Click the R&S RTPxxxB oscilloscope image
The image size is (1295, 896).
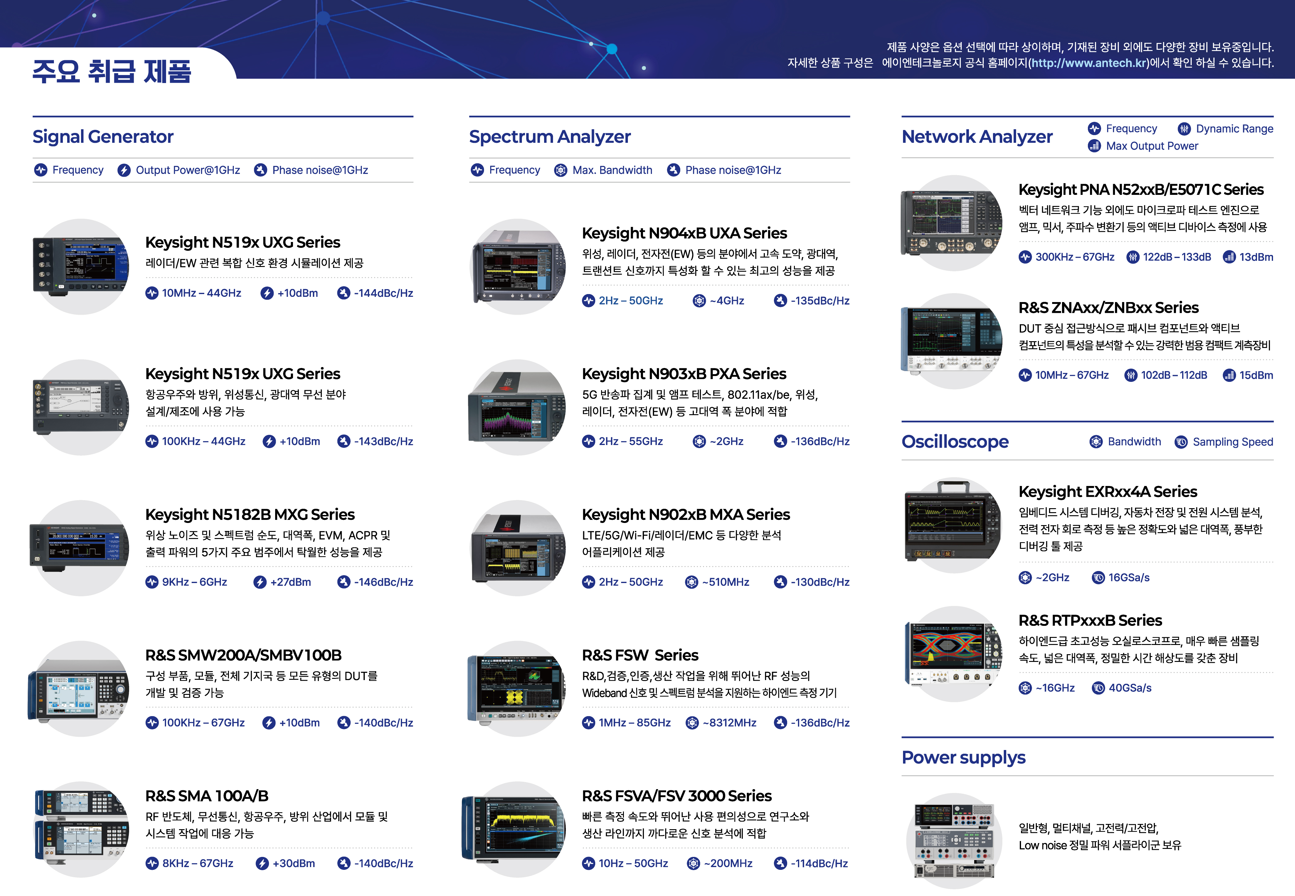click(953, 654)
